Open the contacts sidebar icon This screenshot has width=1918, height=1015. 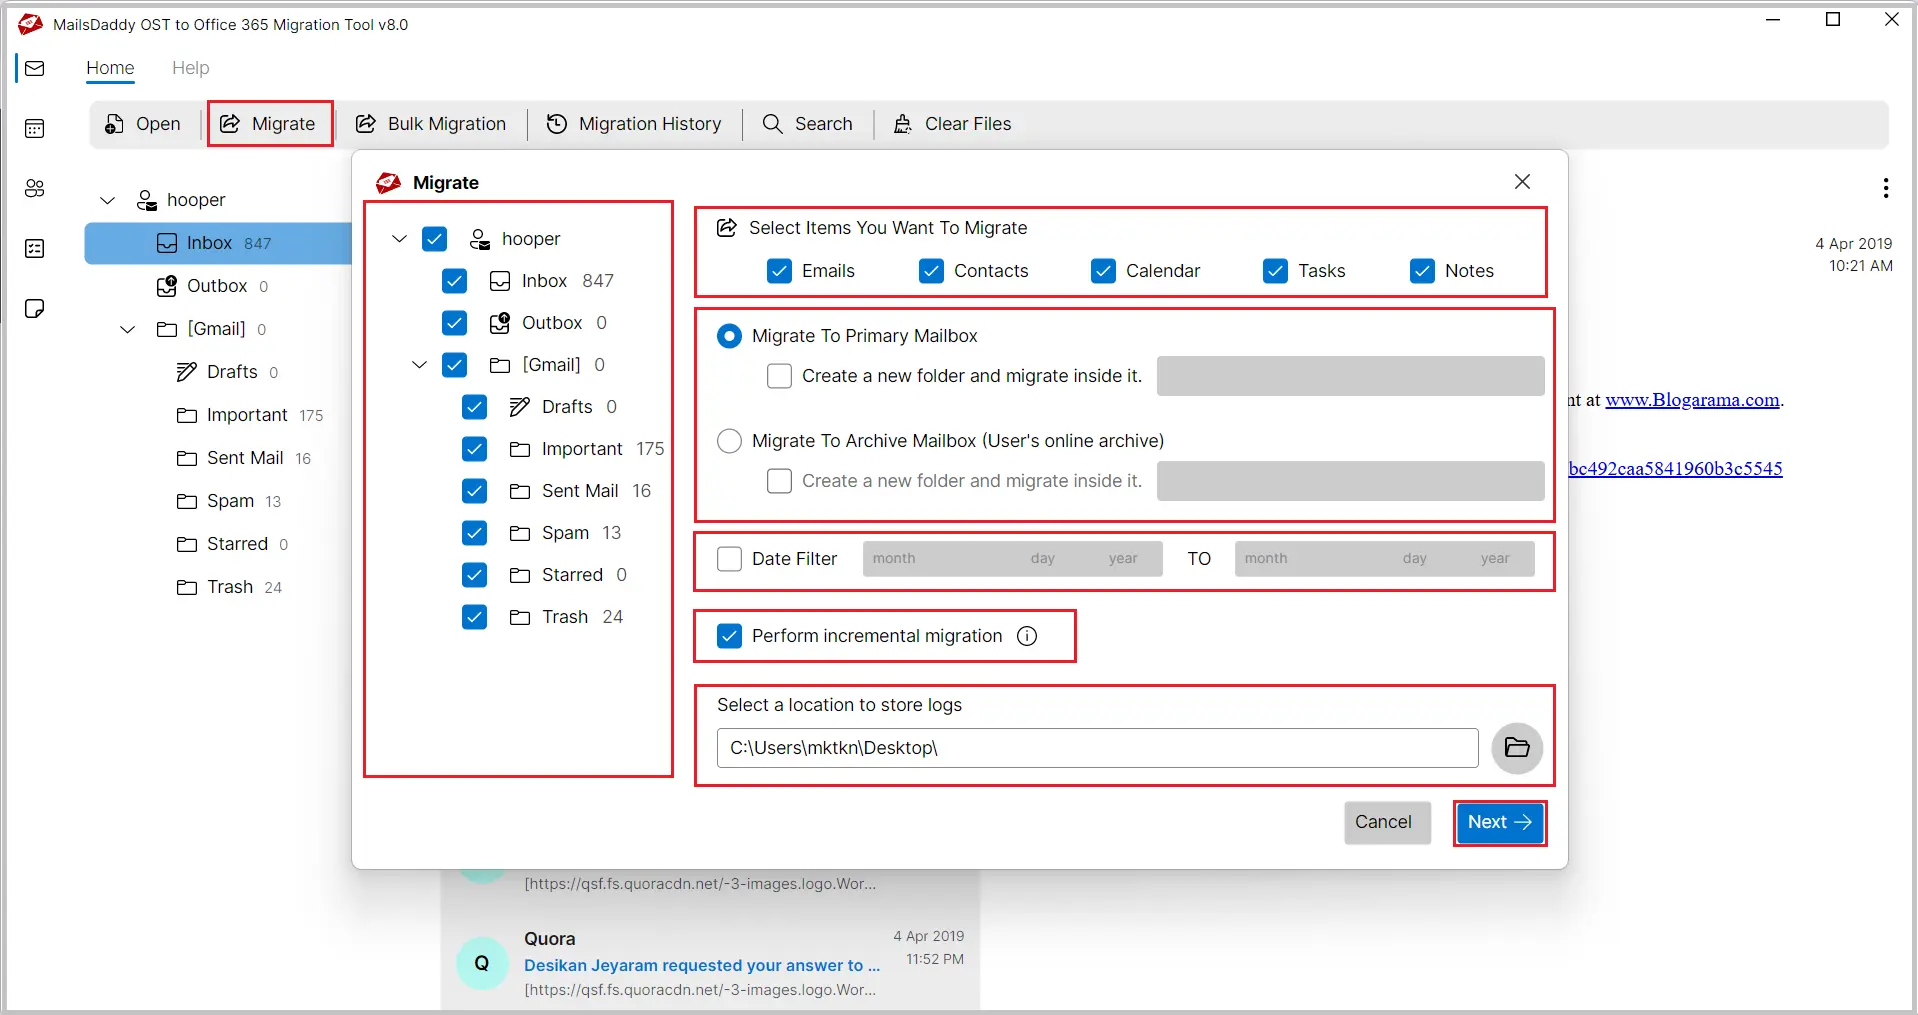click(x=35, y=188)
